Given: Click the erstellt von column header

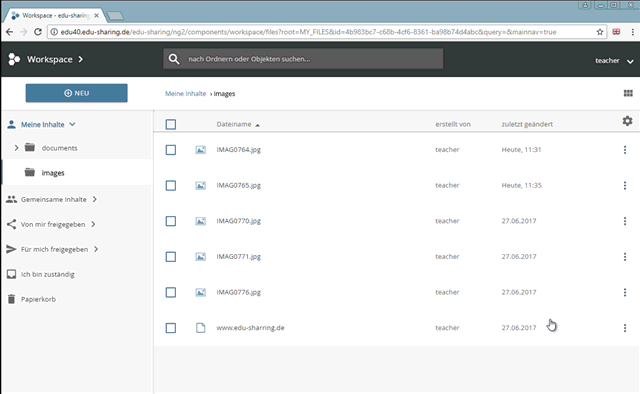Looking at the screenshot, I should [x=453, y=124].
